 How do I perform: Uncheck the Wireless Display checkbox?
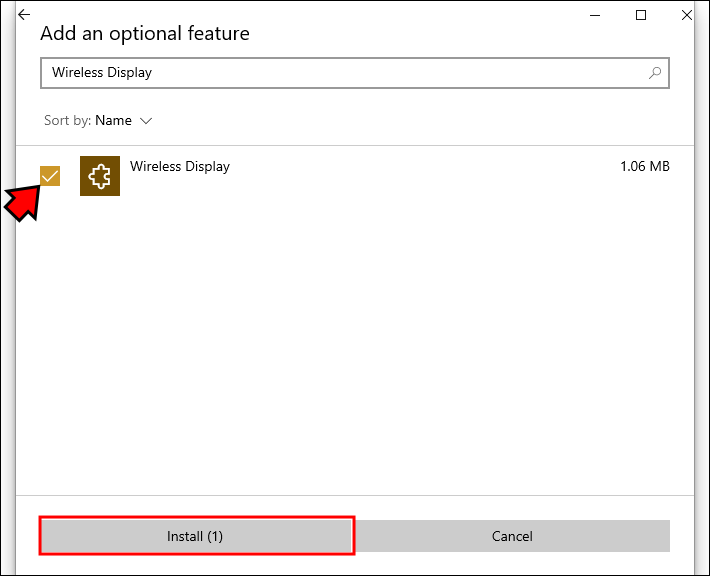coord(50,176)
